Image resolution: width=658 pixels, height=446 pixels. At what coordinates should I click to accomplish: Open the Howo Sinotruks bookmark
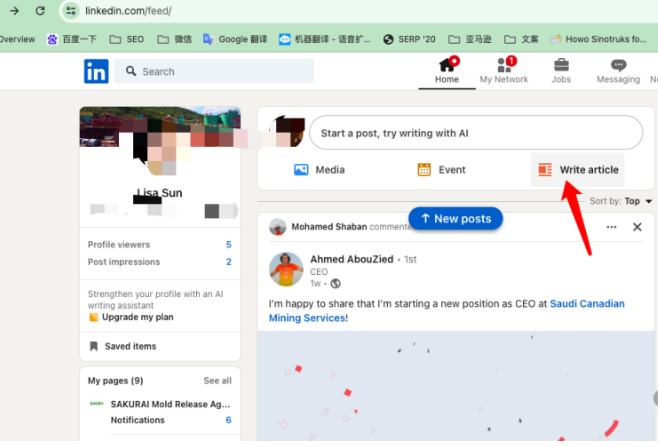coord(598,39)
